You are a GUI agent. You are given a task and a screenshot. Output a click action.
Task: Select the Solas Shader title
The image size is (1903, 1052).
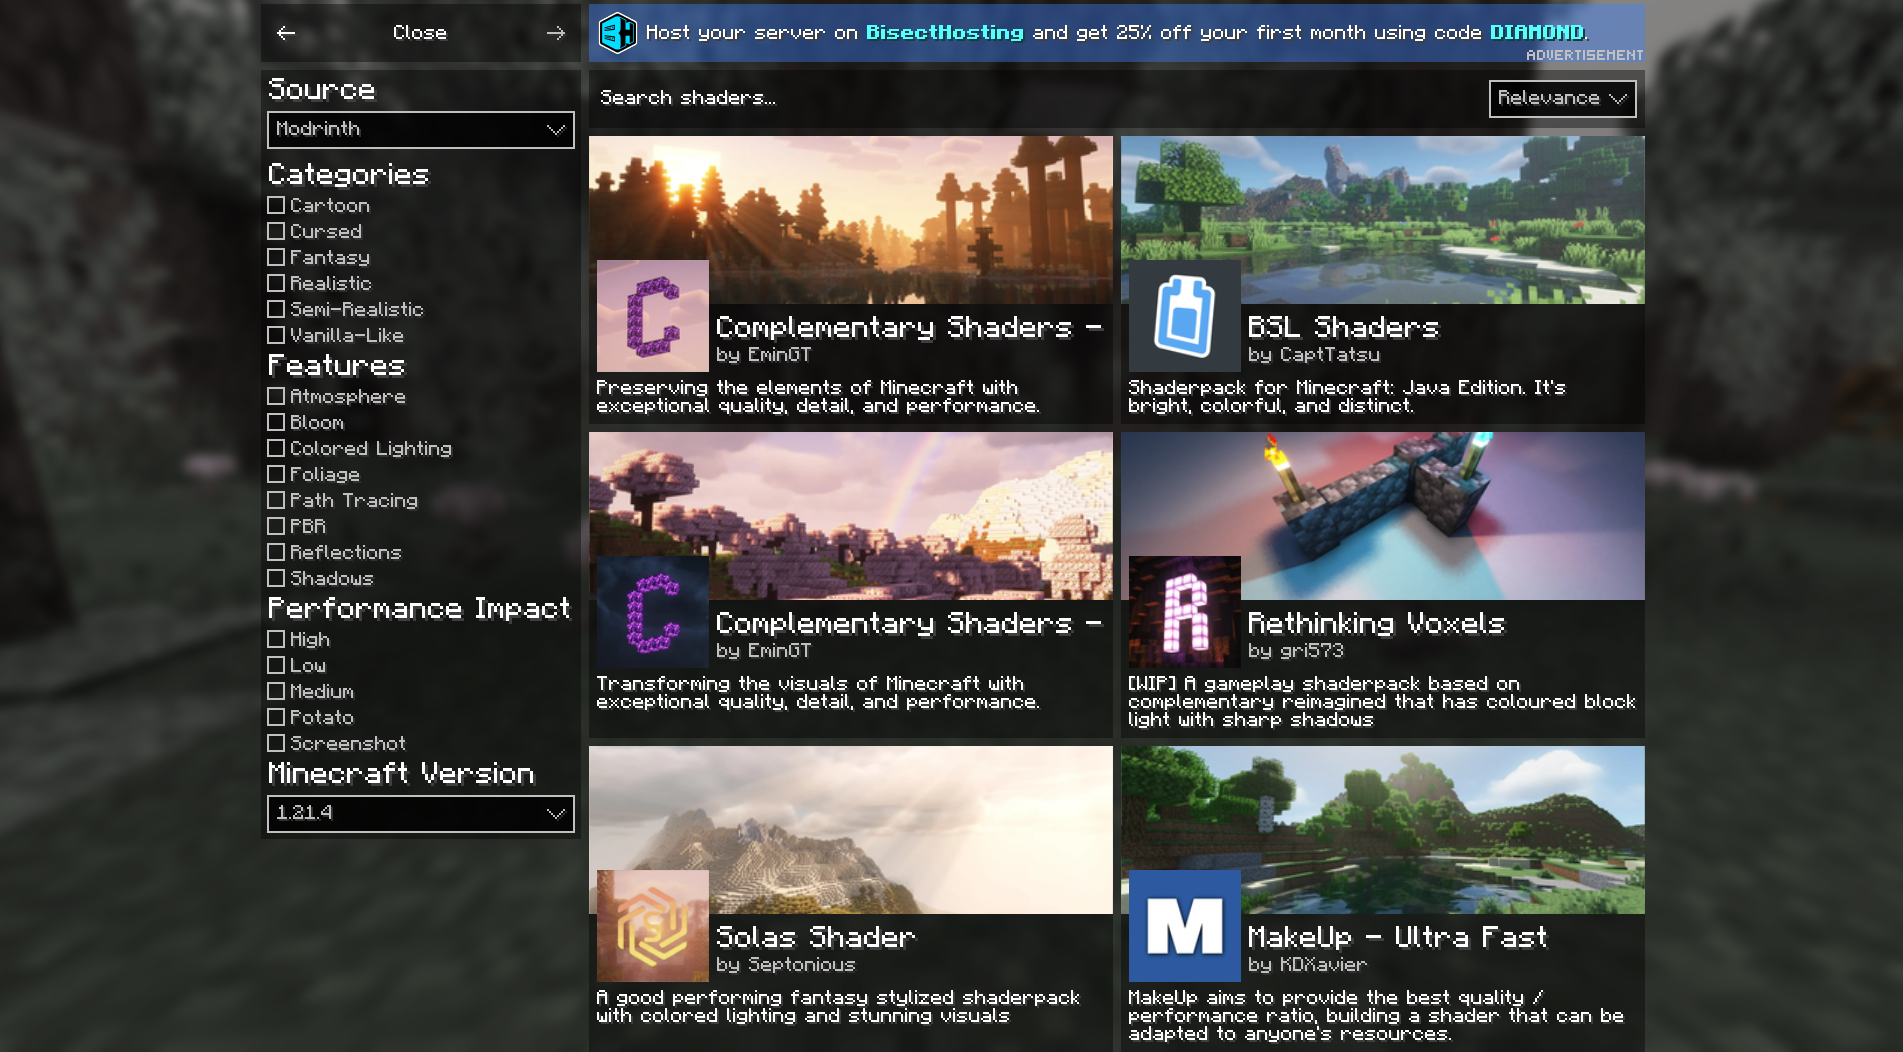click(816, 937)
